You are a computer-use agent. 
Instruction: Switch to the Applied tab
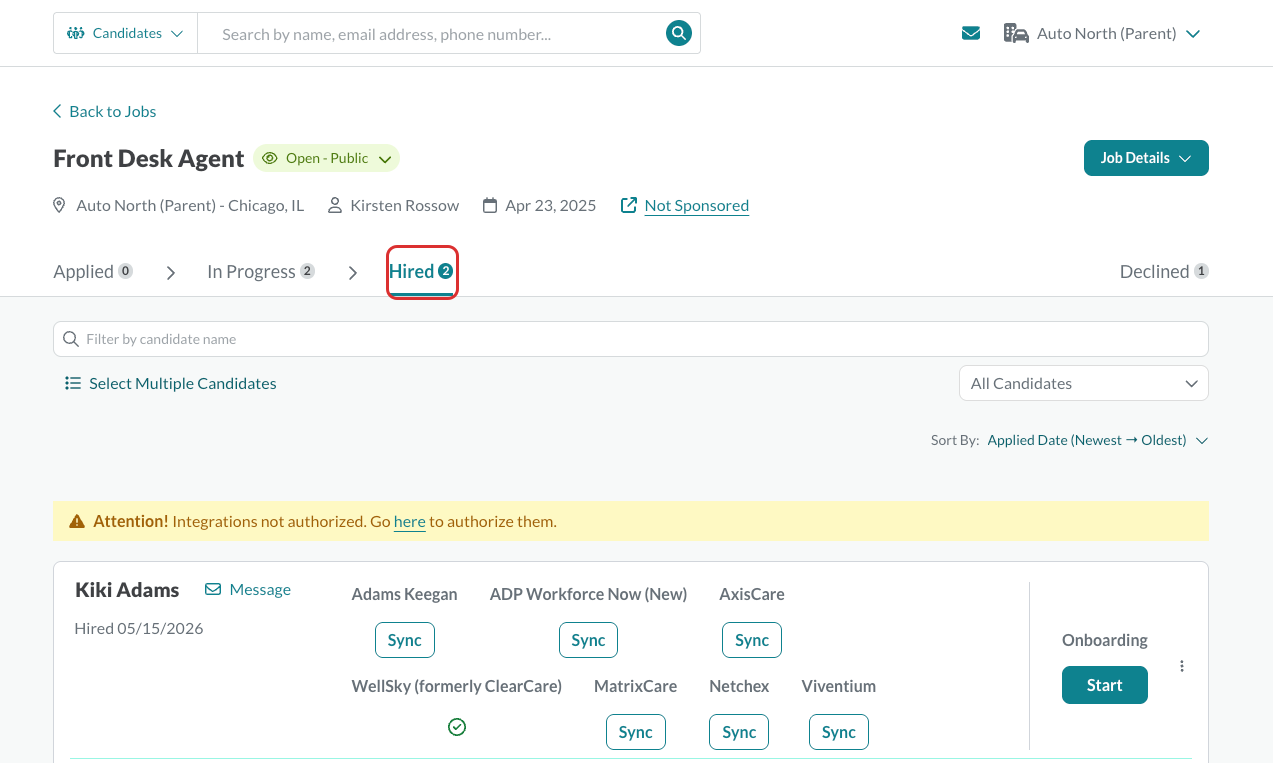[x=93, y=271]
